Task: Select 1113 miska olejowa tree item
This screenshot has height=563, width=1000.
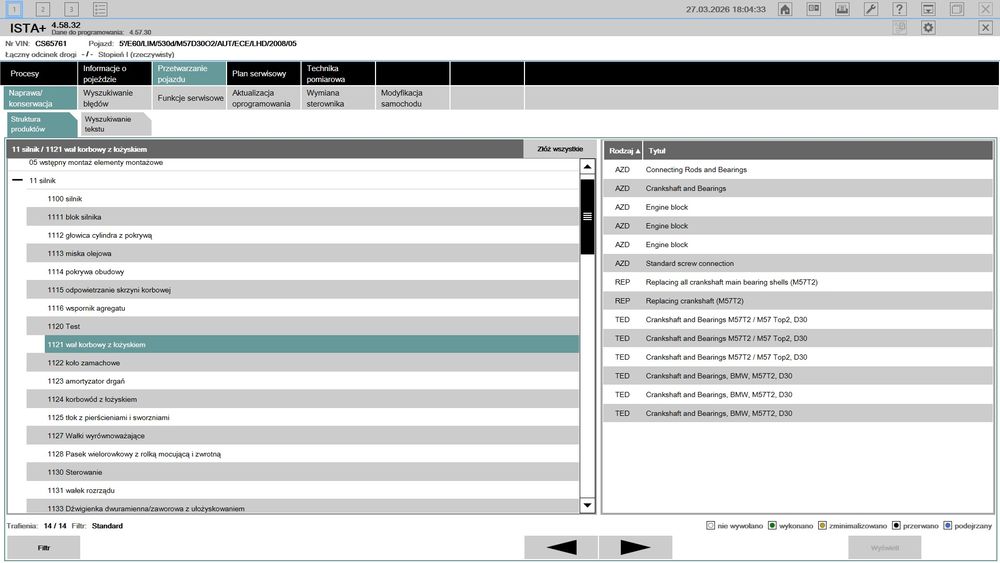Action: click(x=302, y=254)
